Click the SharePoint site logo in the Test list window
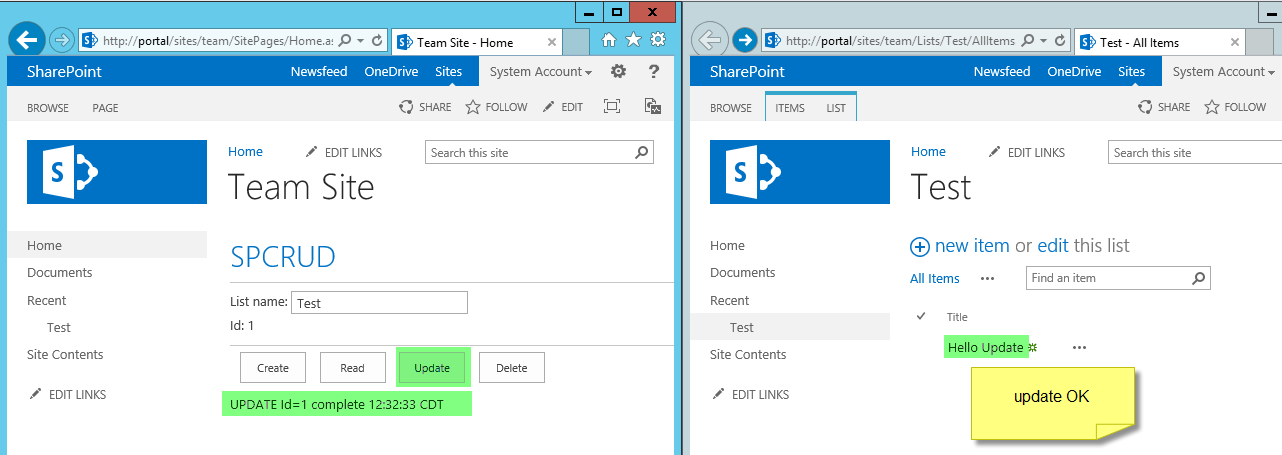The image size is (1282, 455). 799,172
